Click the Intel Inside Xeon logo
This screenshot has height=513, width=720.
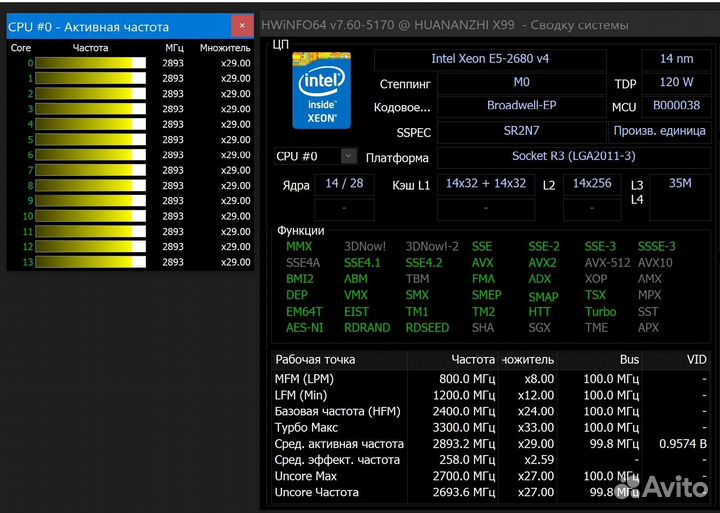(321, 90)
